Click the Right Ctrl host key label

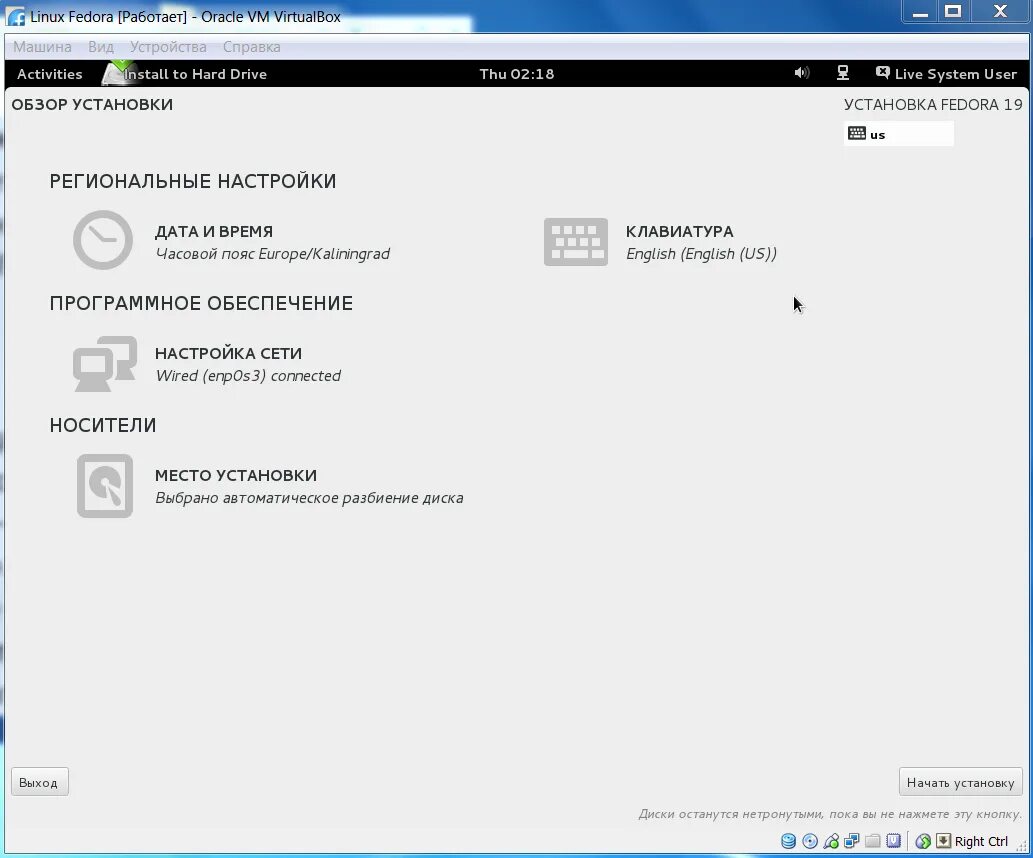(981, 842)
